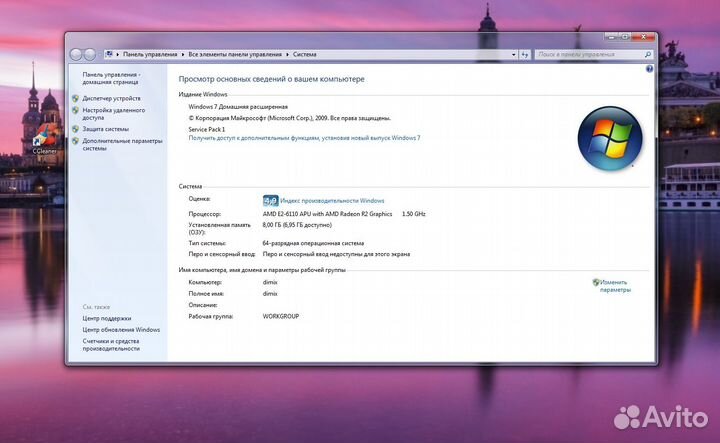Select the WORKGROUP value
Image resolution: width=720 pixels, height=443 pixels.
(x=281, y=316)
